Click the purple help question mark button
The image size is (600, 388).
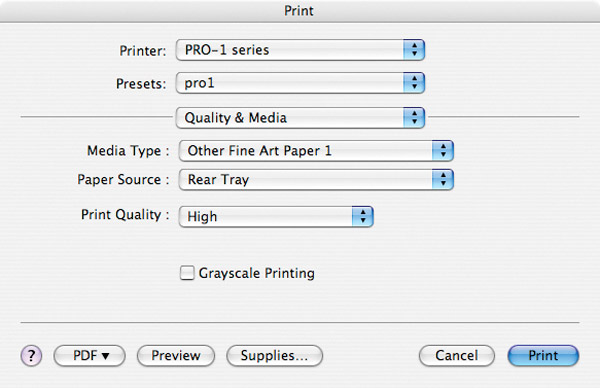tap(31, 356)
